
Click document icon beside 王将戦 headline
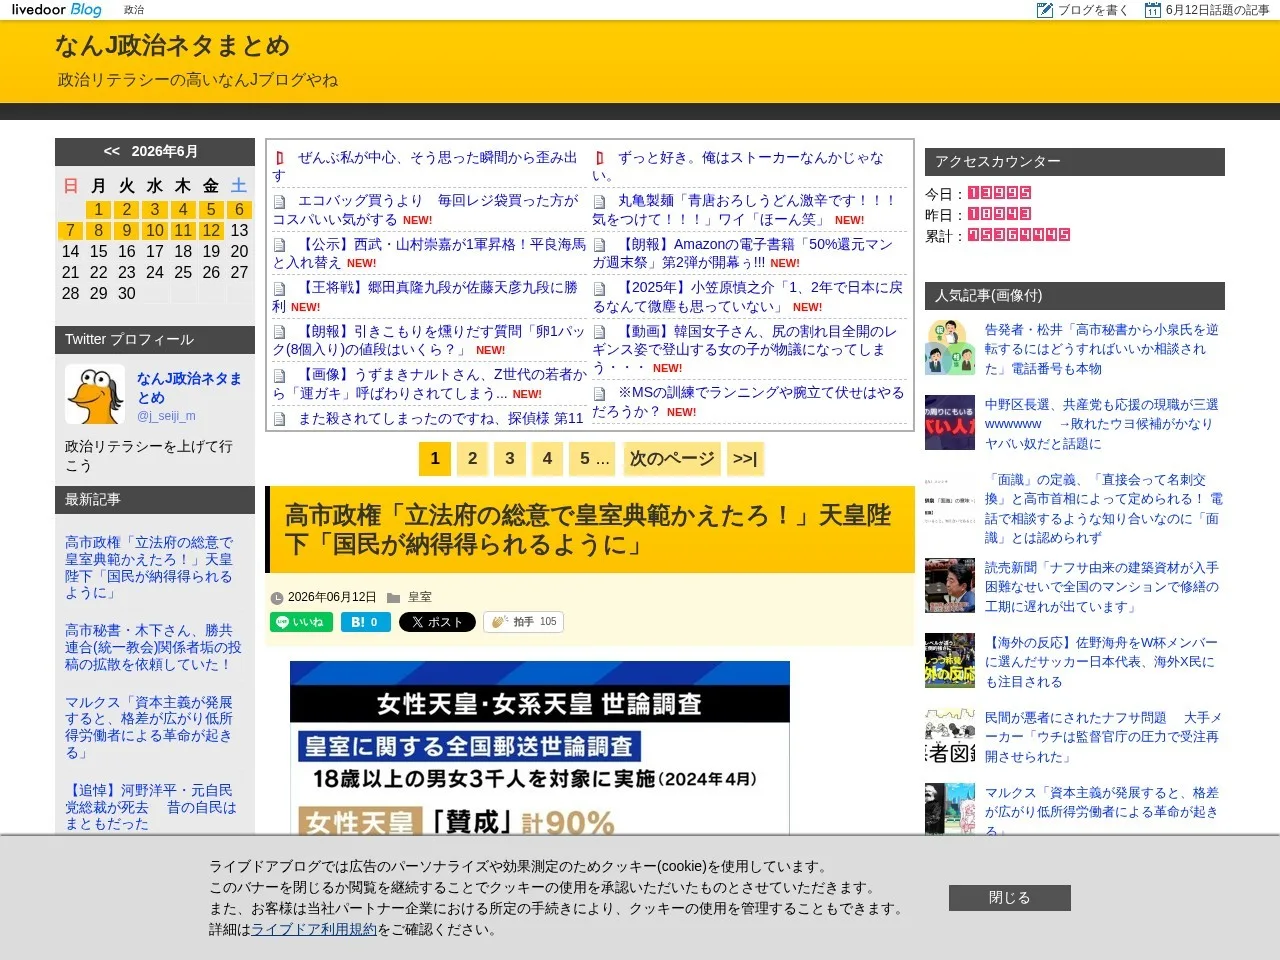[280, 288]
